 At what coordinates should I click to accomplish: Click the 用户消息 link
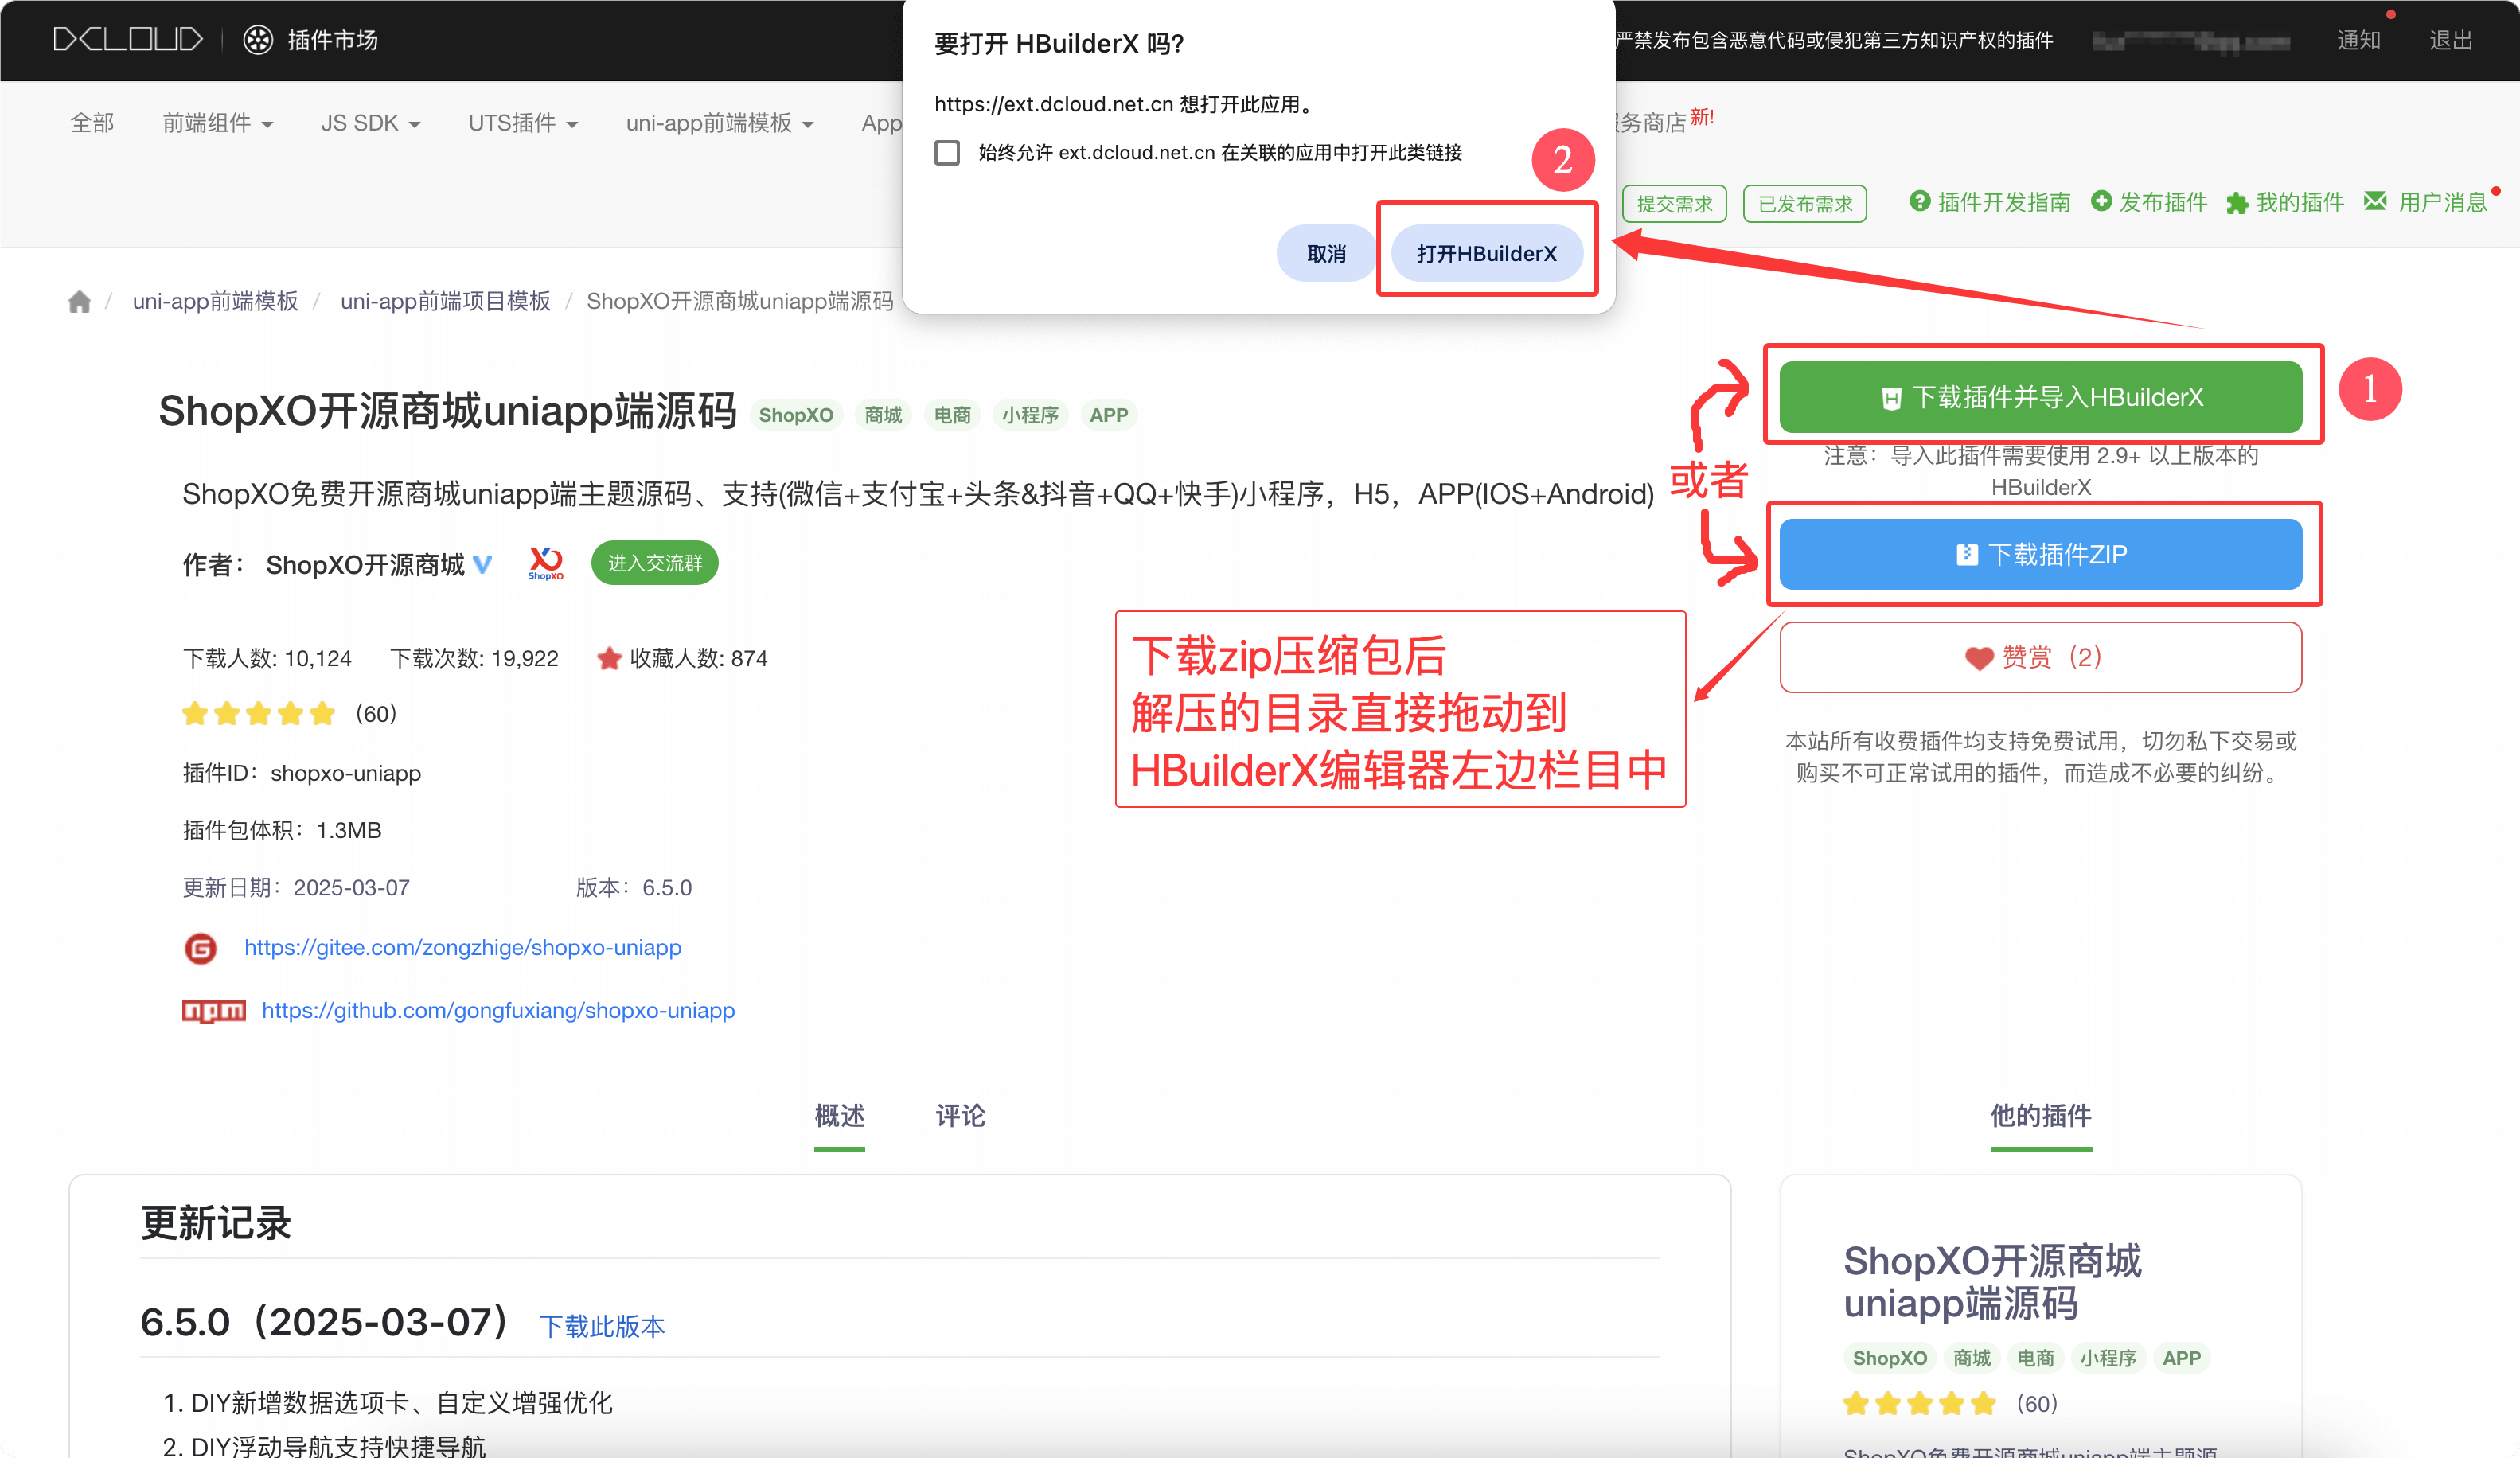(x=2441, y=202)
